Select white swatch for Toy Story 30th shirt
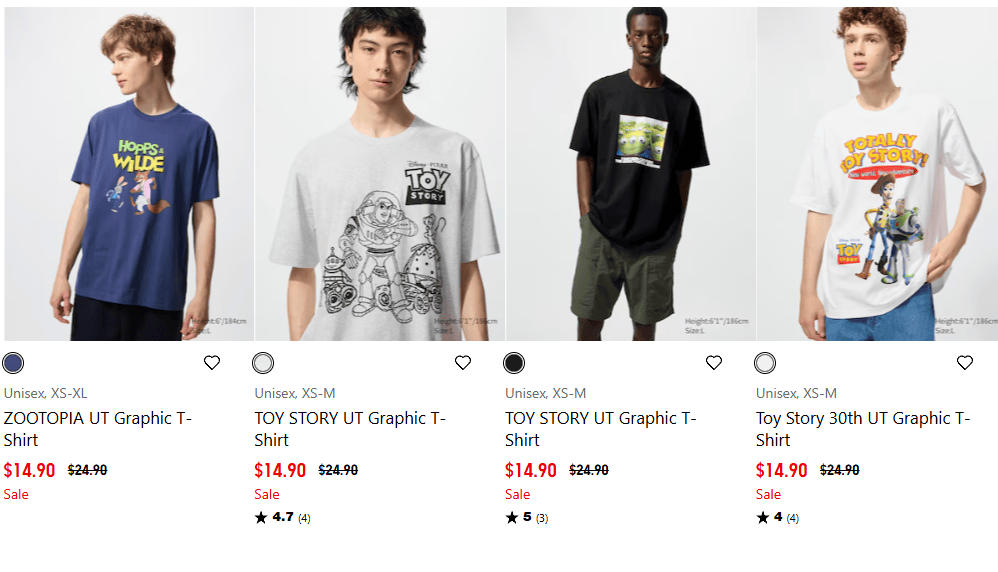Screen dimensions: 998x572 point(765,363)
